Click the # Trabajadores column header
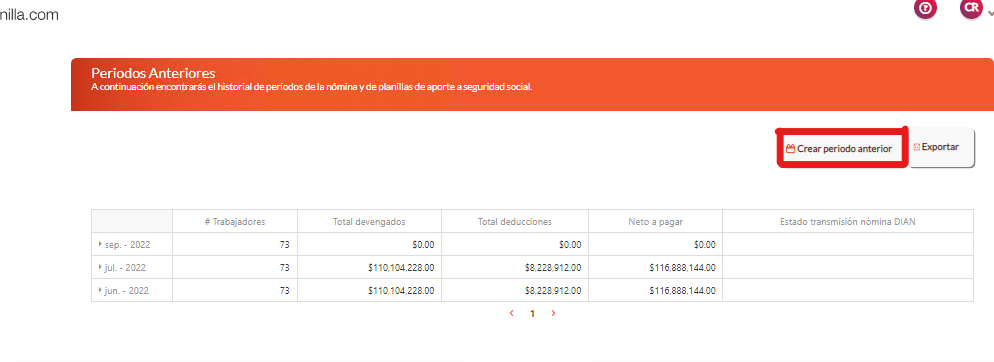 (235, 221)
